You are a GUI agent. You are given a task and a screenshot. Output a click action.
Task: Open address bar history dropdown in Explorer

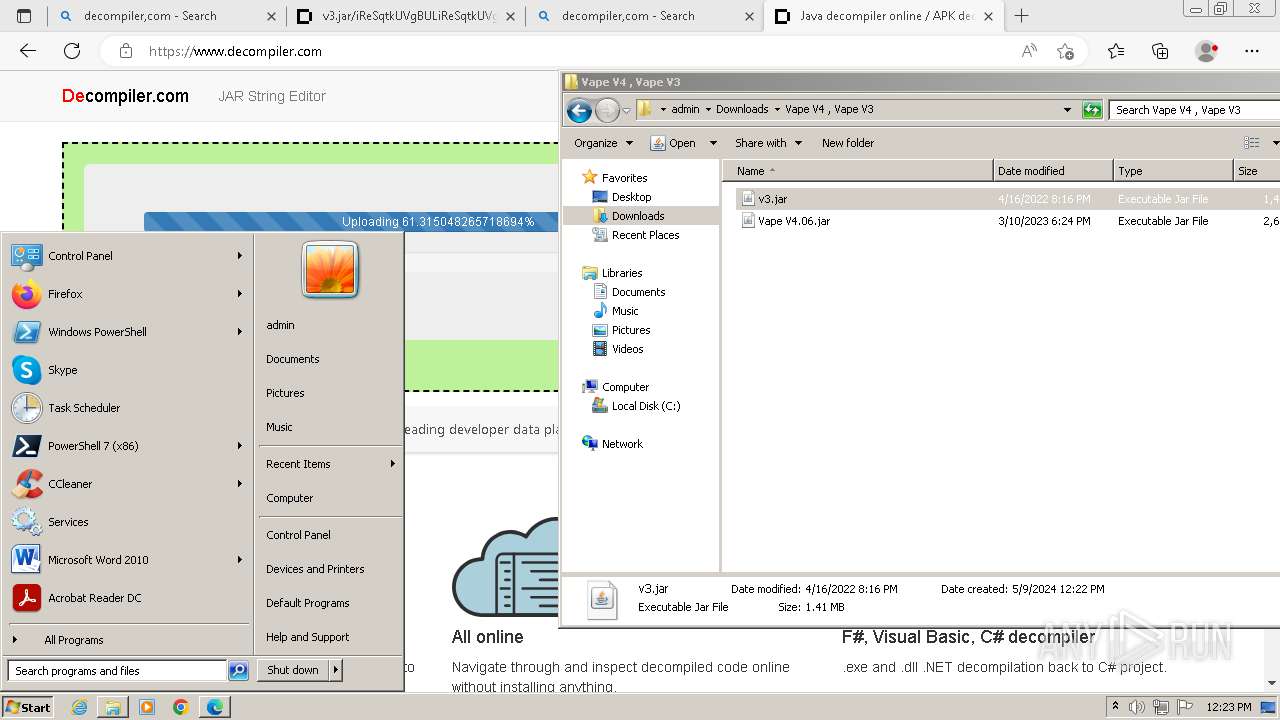(1067, 110)
